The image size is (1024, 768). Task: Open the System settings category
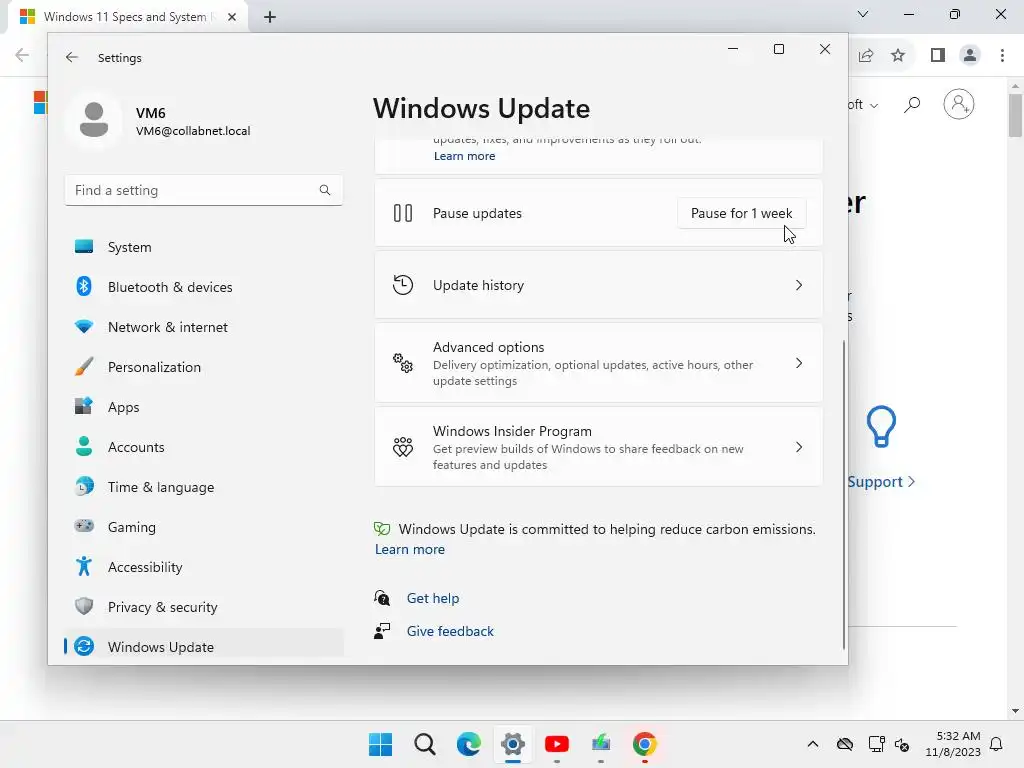(204, 247)
